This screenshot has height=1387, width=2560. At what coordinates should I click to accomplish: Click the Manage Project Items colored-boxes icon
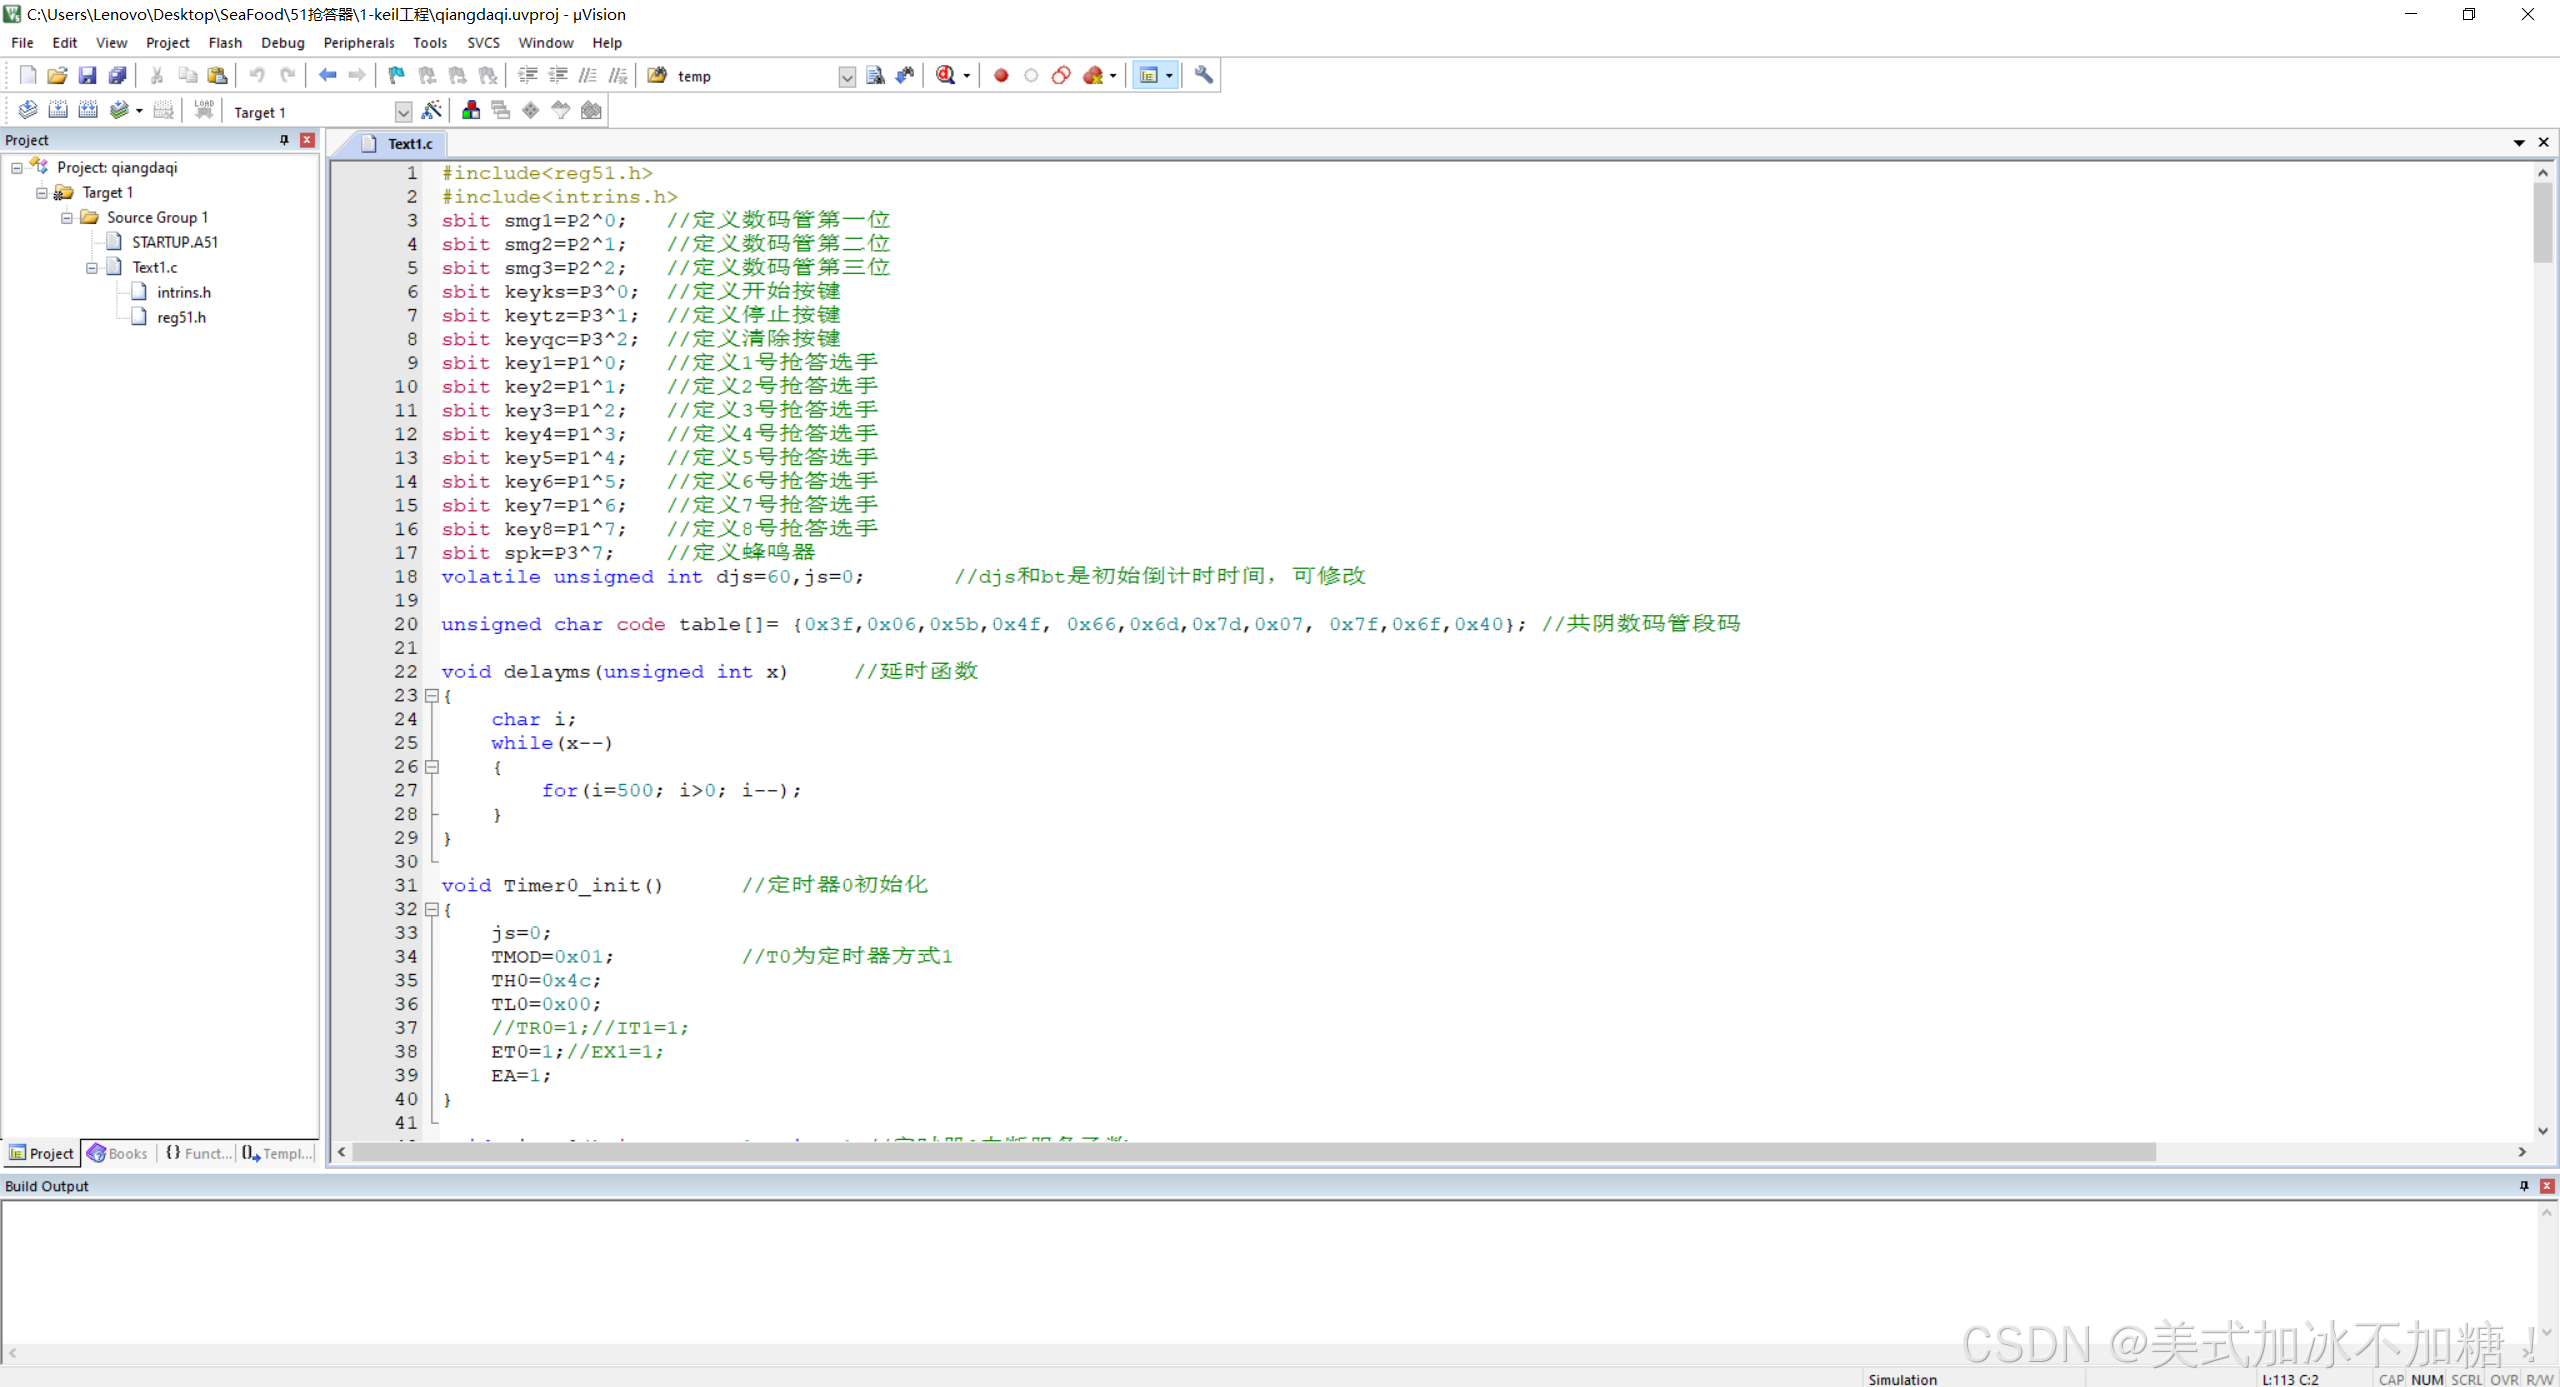pos(470,111)
